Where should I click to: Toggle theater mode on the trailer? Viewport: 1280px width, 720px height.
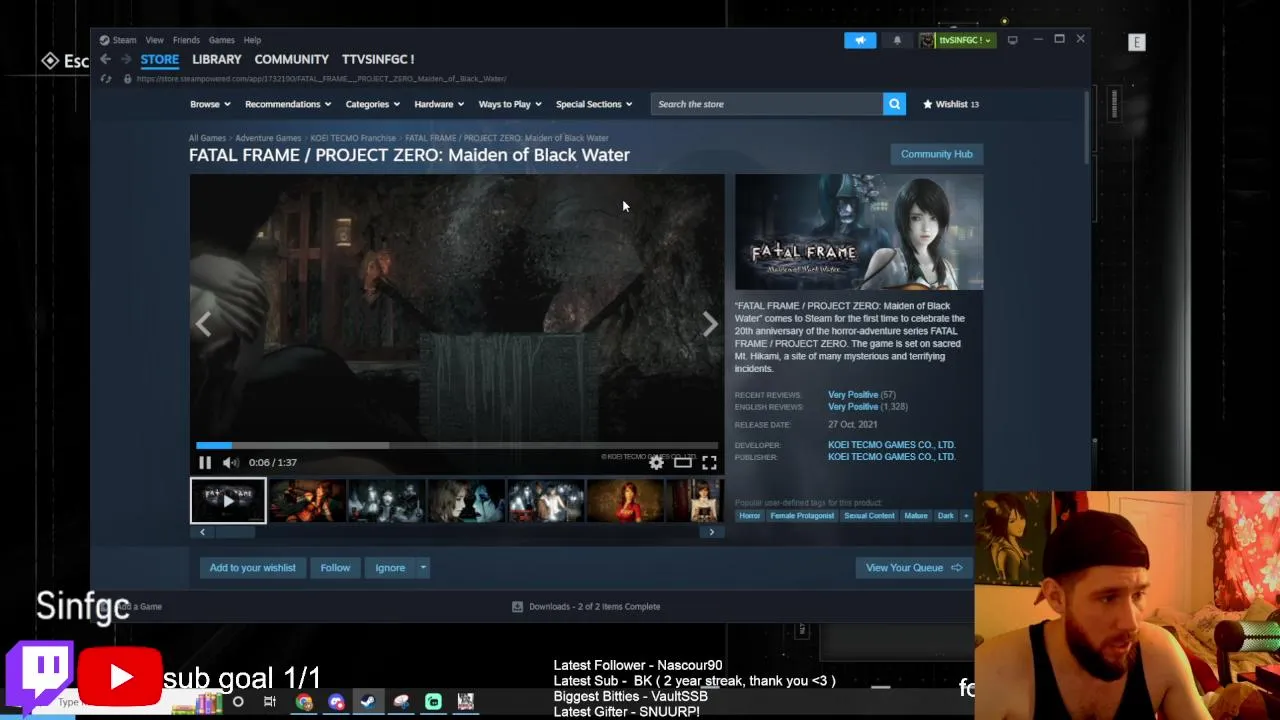[x=682, y=462]
